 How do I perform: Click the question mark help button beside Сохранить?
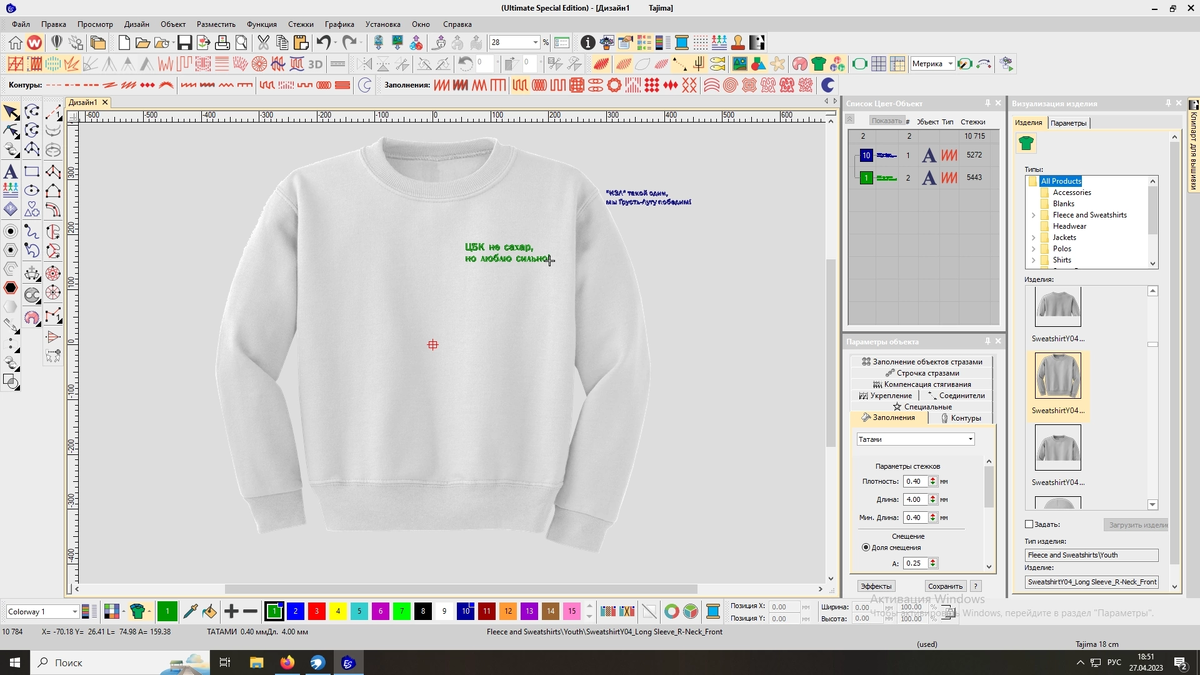tap(976, 586)
